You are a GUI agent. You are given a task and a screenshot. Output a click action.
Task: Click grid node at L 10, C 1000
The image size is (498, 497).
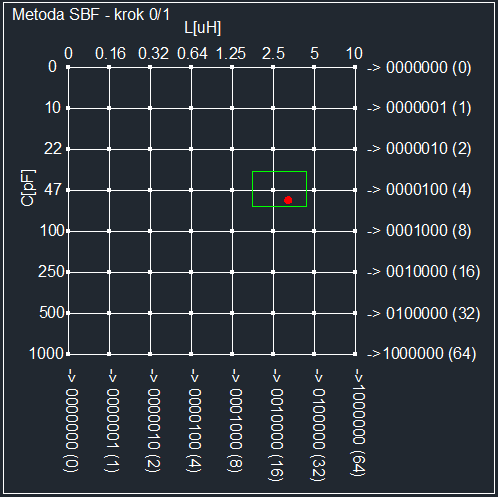pyautogui.click(x=355, y=354)
